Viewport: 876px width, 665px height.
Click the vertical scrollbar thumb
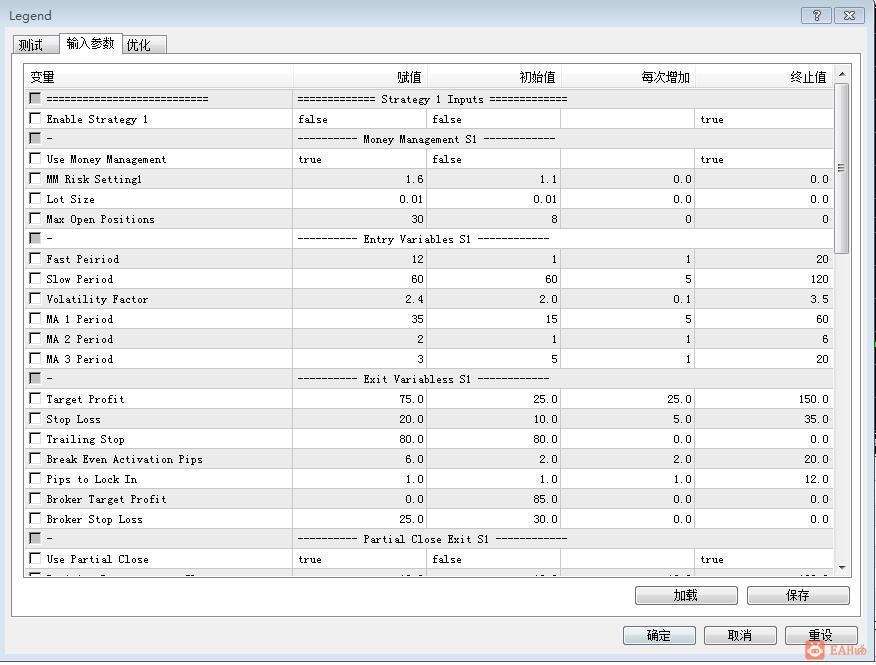click(x=841, y=168)
